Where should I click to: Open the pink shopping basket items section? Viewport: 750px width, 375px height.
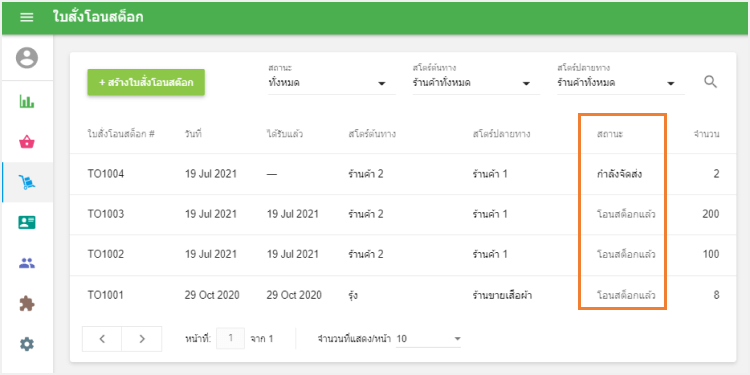(27, 142)
